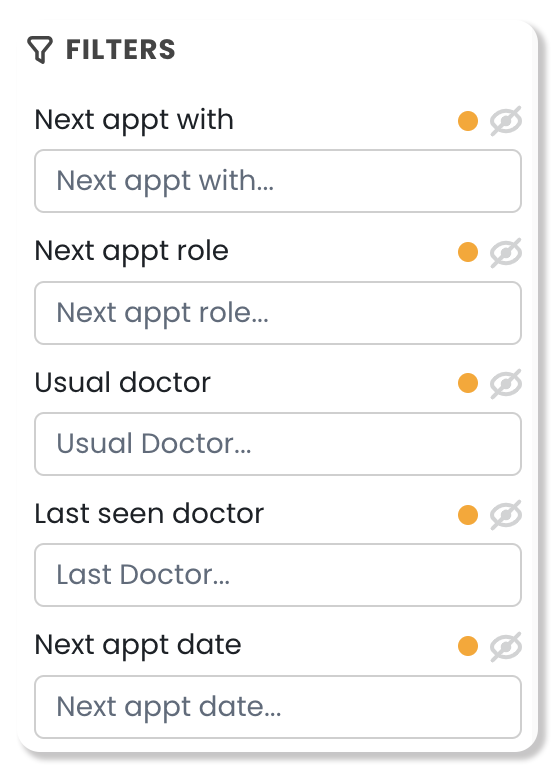
Task: Click the Last seen doctor label
Action: tap(149, 514)
